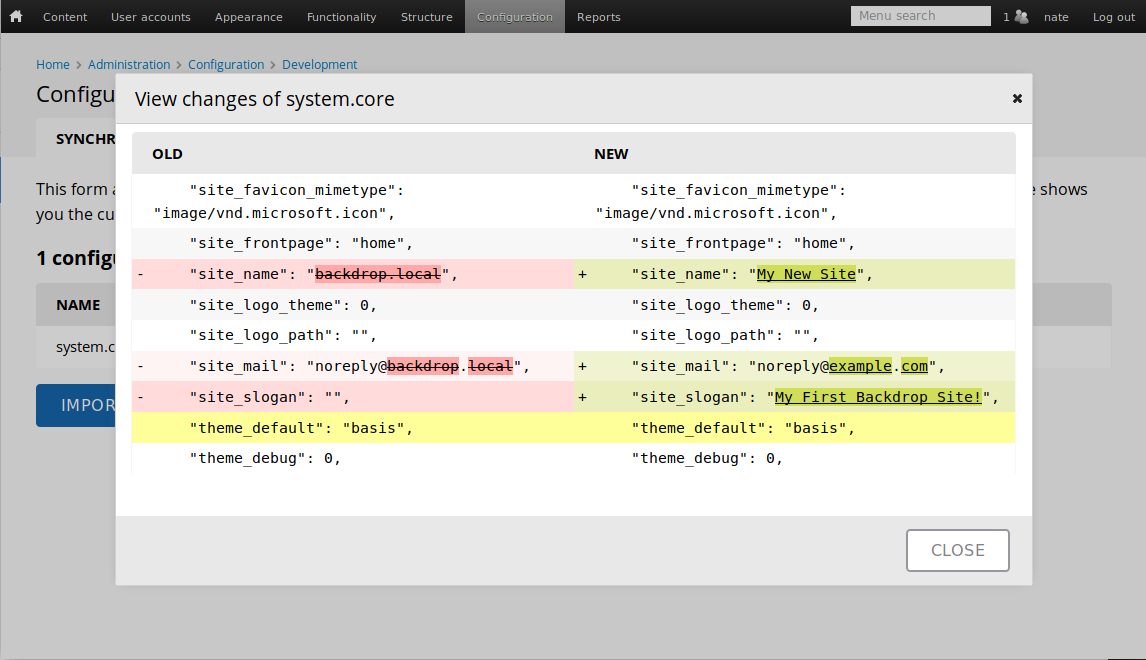This screenshot has height=660, width=1146.
Task: Open the Functionality menu
Action: click(341, 16)
